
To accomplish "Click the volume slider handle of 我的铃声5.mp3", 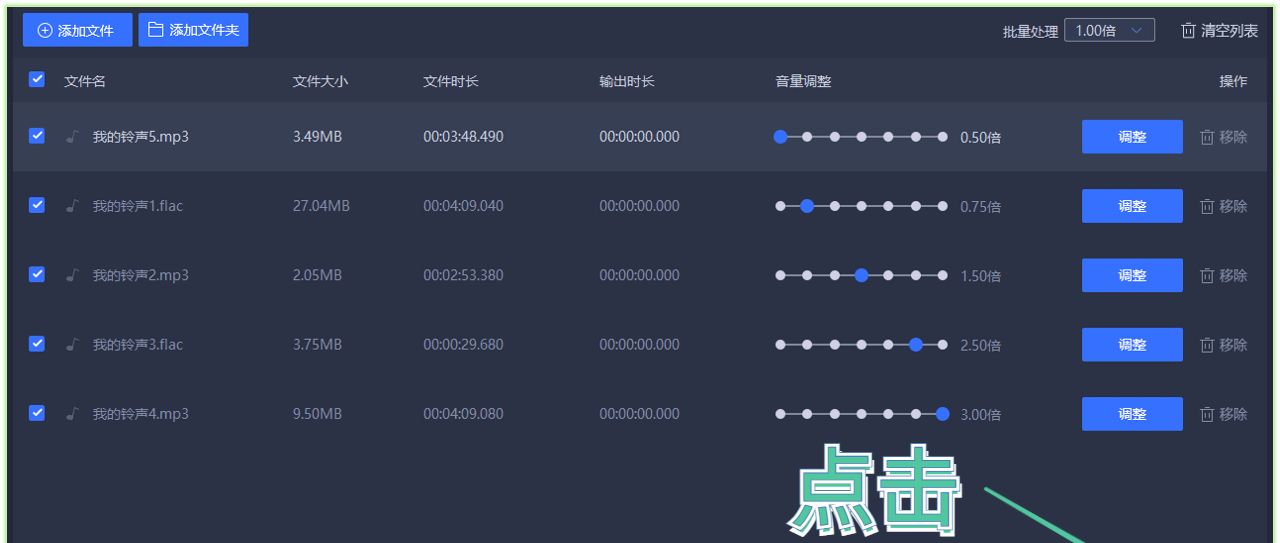I will tap(781, 137).
